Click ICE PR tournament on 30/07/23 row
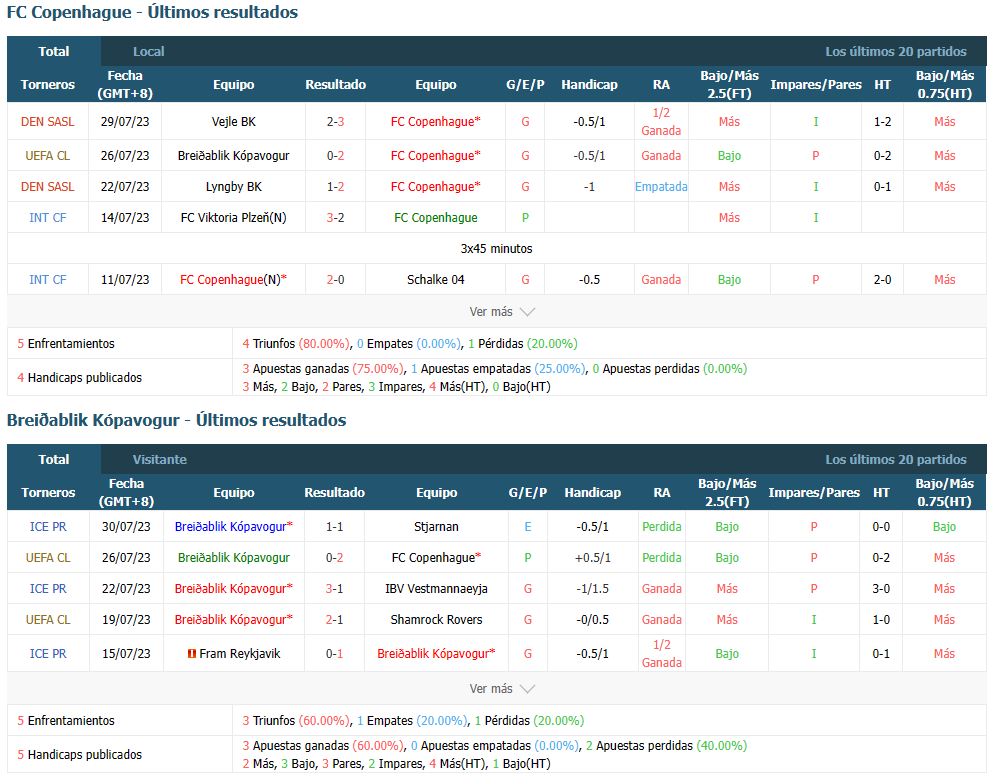The image size is (992, 781). (x=48, y=527)
